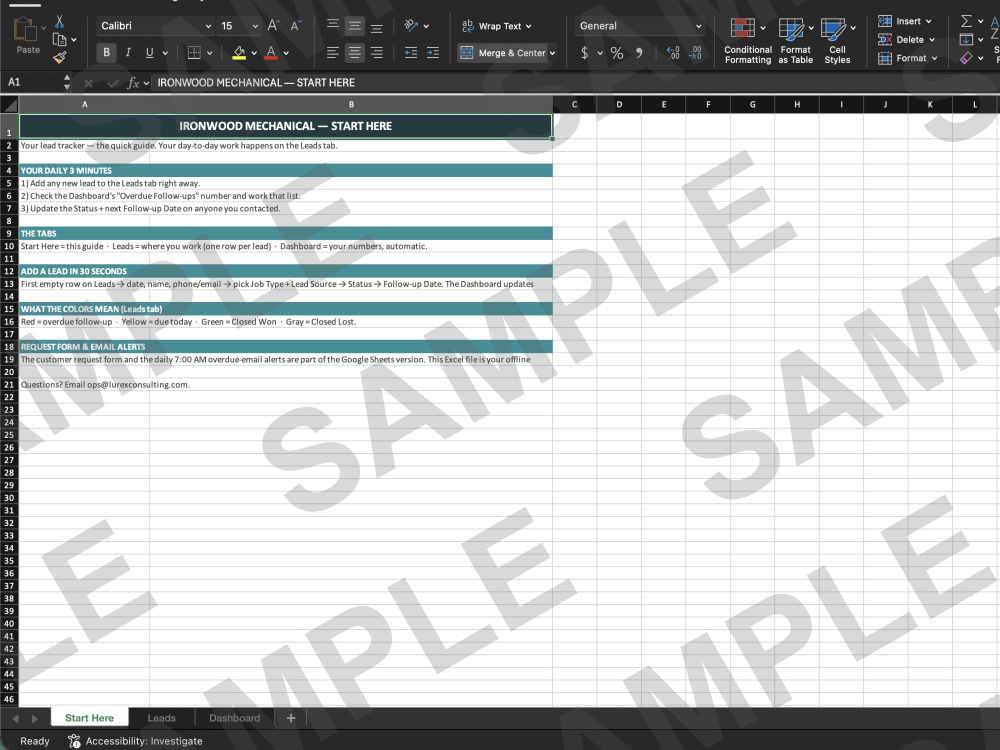Open font size dropdown

pos(255,26)
